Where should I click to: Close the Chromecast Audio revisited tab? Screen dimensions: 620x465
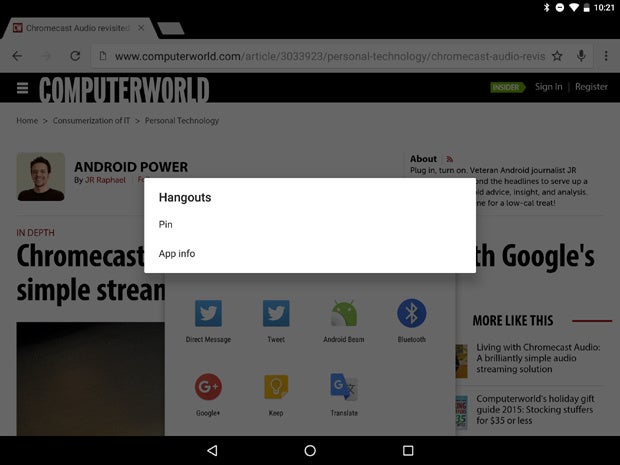pyautogui.click(x=141, y=28)
